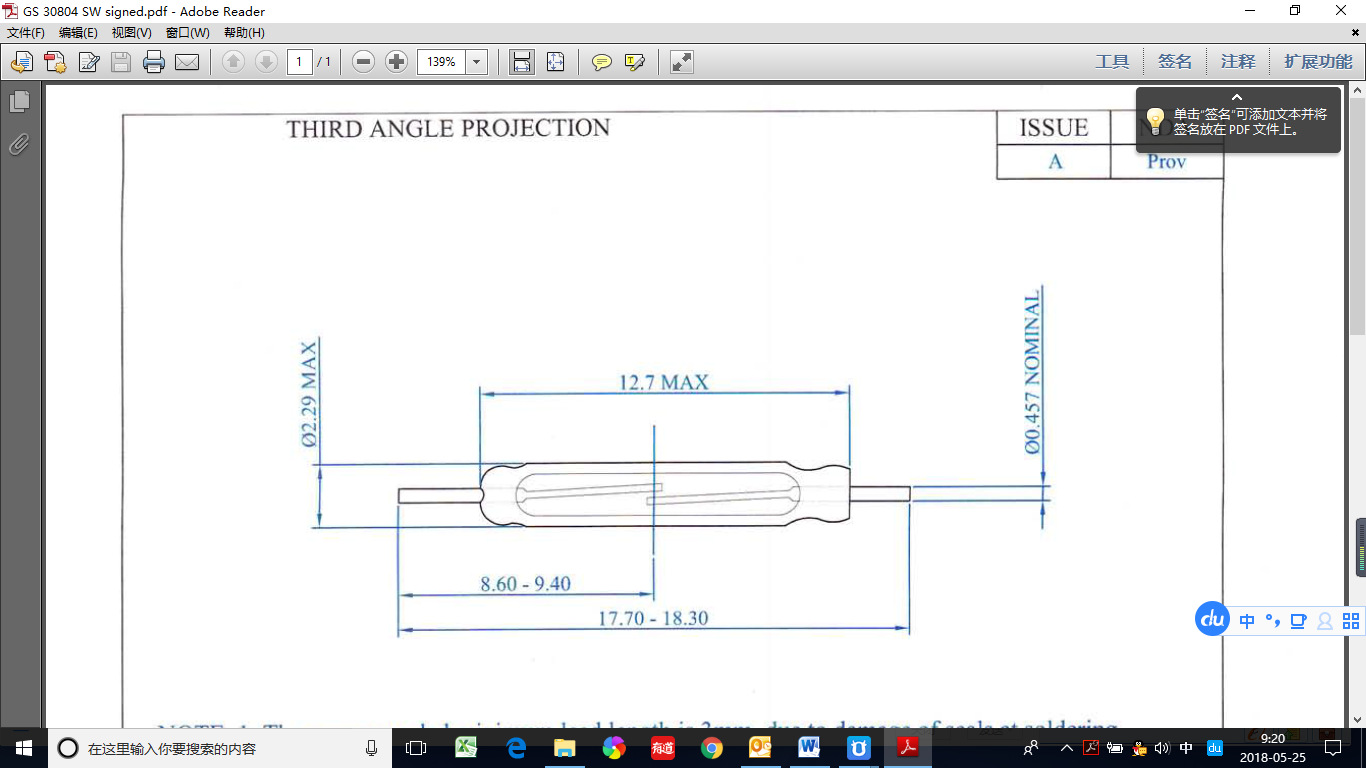The height and width of the screenshot is (768, 1366).
Task: Click the page number input field
Action: tap(300, 62)
